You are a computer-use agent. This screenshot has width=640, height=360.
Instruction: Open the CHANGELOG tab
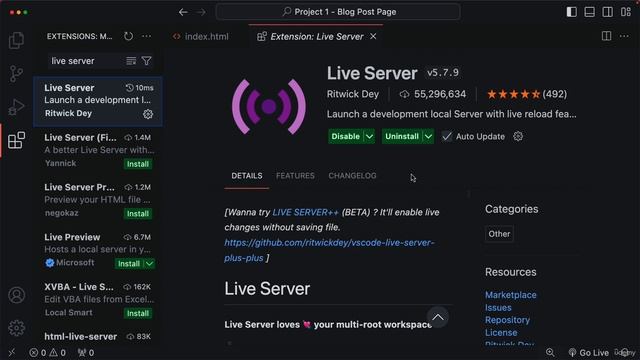tap(352, 176)
